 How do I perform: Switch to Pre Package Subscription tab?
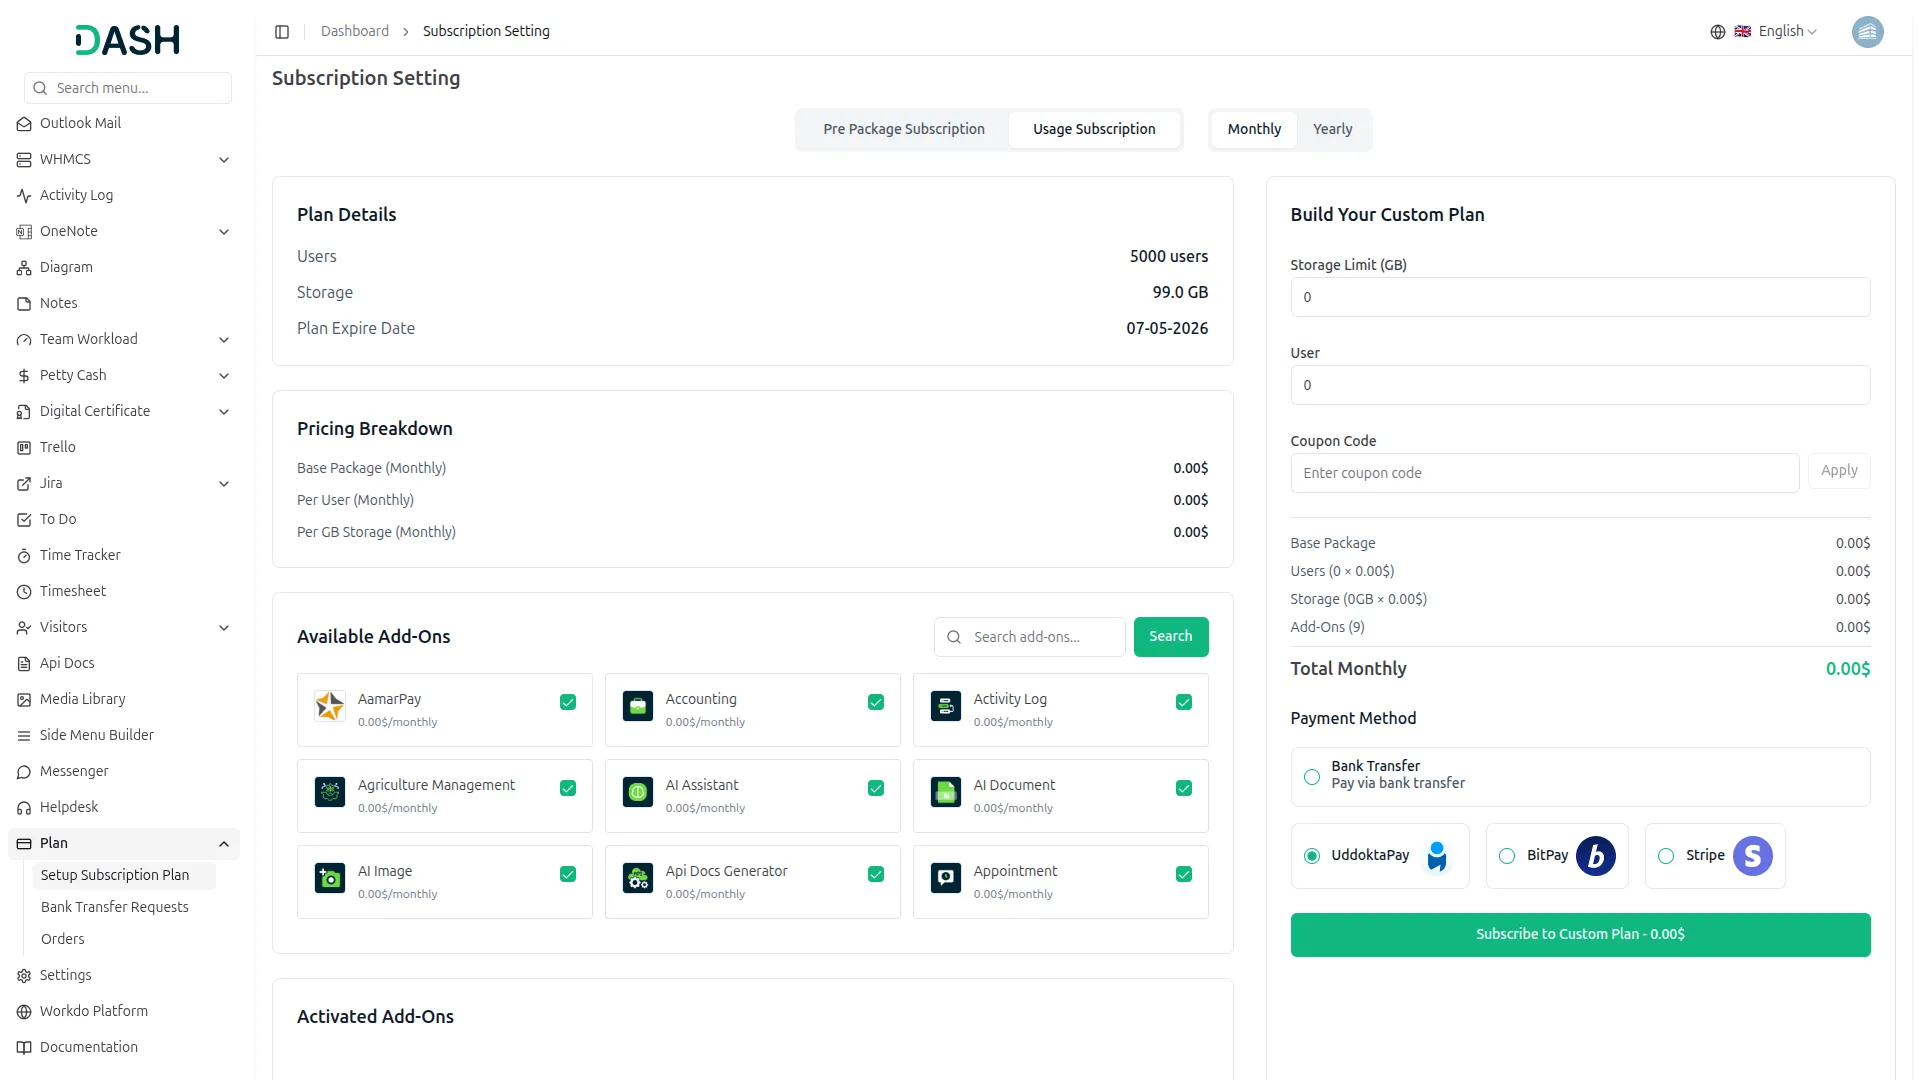click(904, 129)
